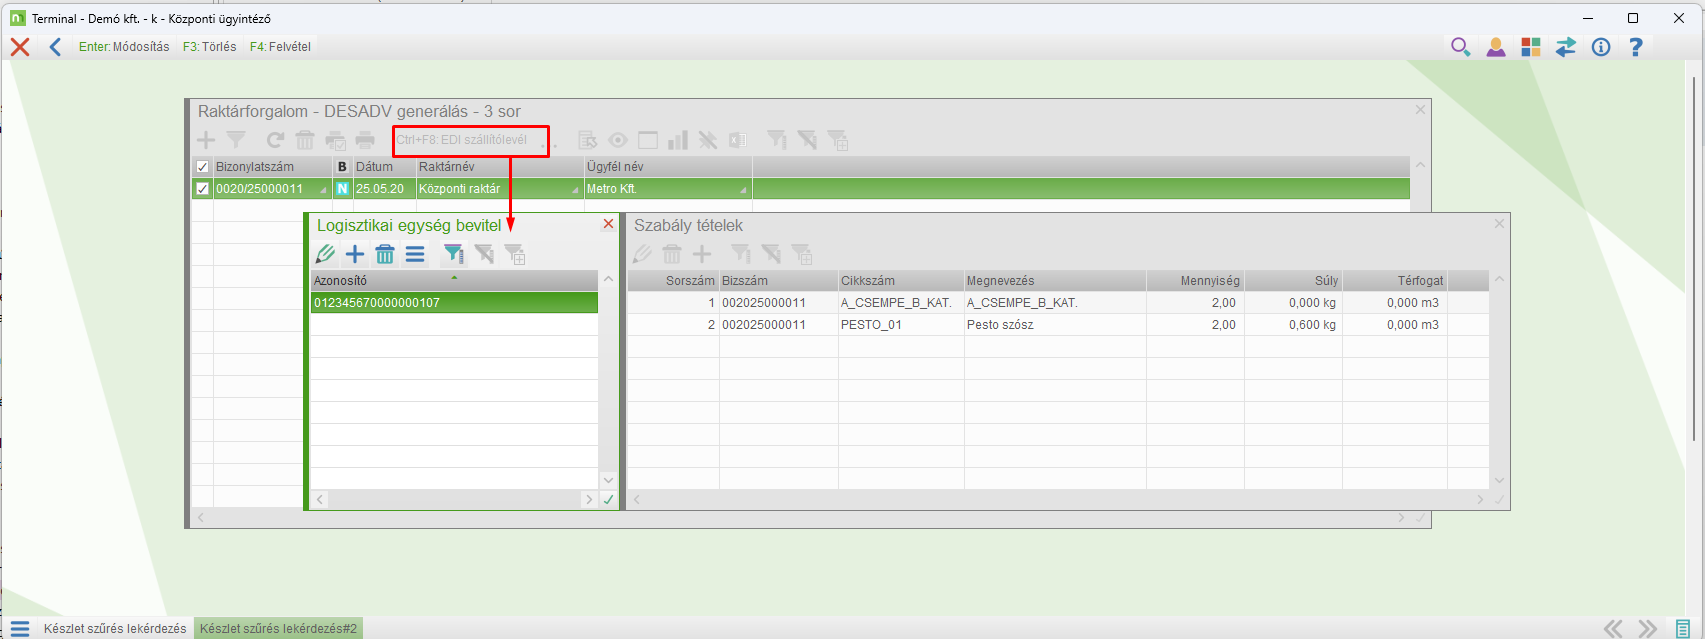Click Enter: Módosítás command
Screen dimensions: 1705x639
(124, 47)
